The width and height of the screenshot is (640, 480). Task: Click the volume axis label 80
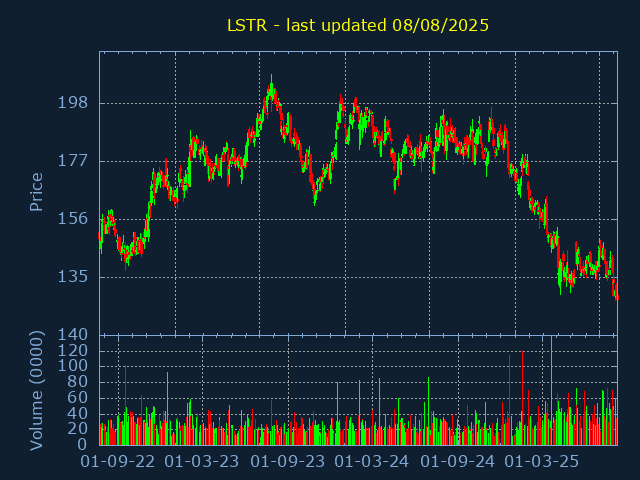[78, 382]
